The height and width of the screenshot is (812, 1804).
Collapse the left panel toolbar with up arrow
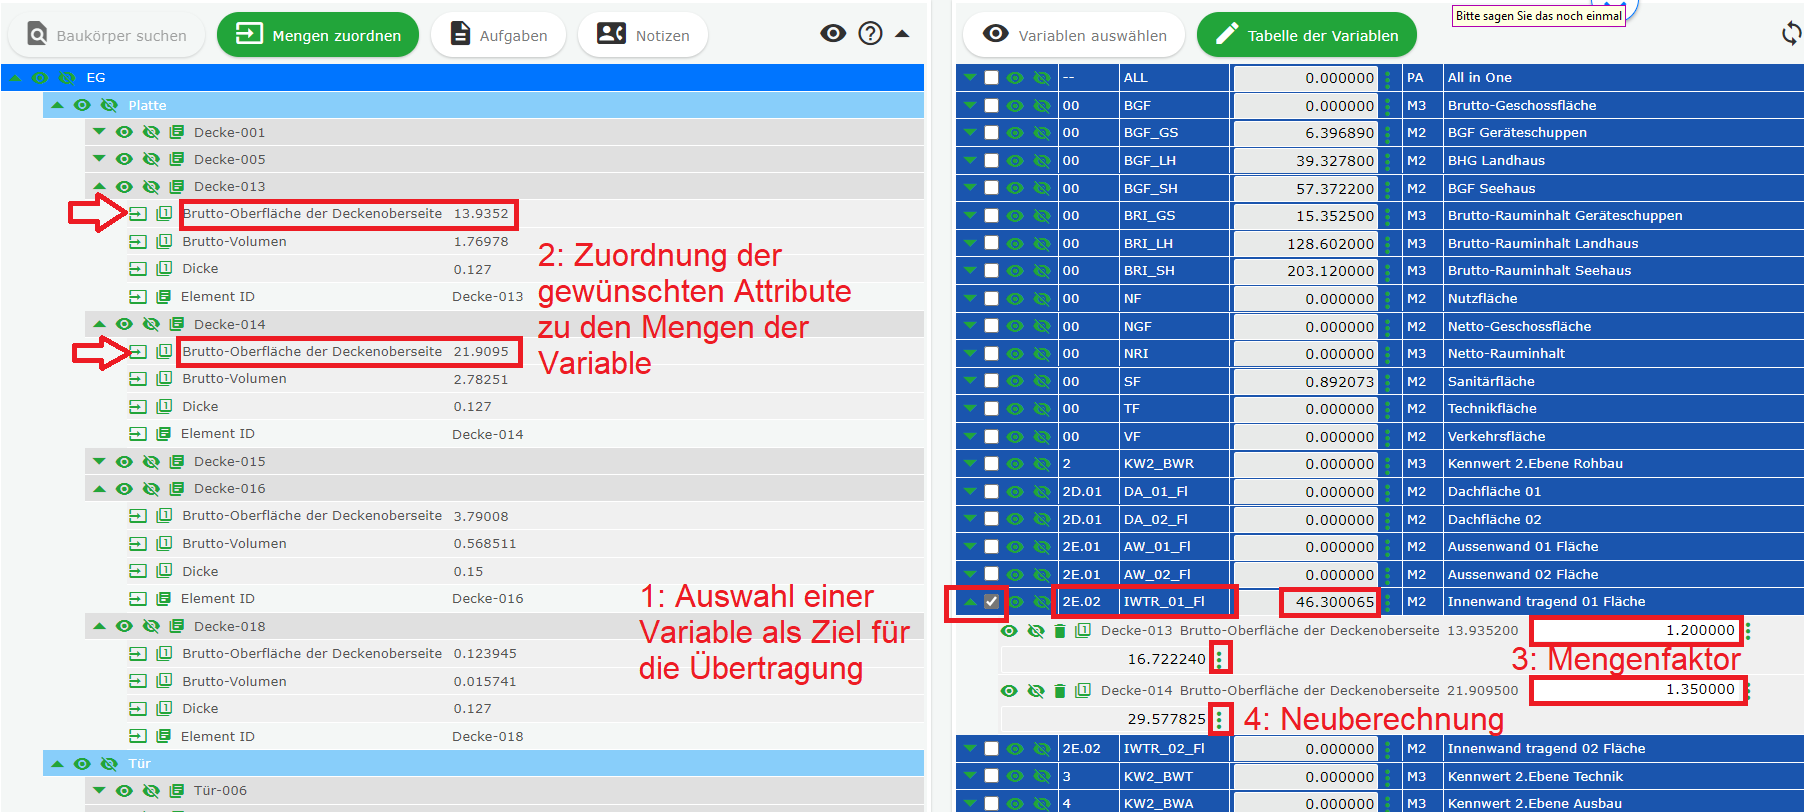coord(902,34)
